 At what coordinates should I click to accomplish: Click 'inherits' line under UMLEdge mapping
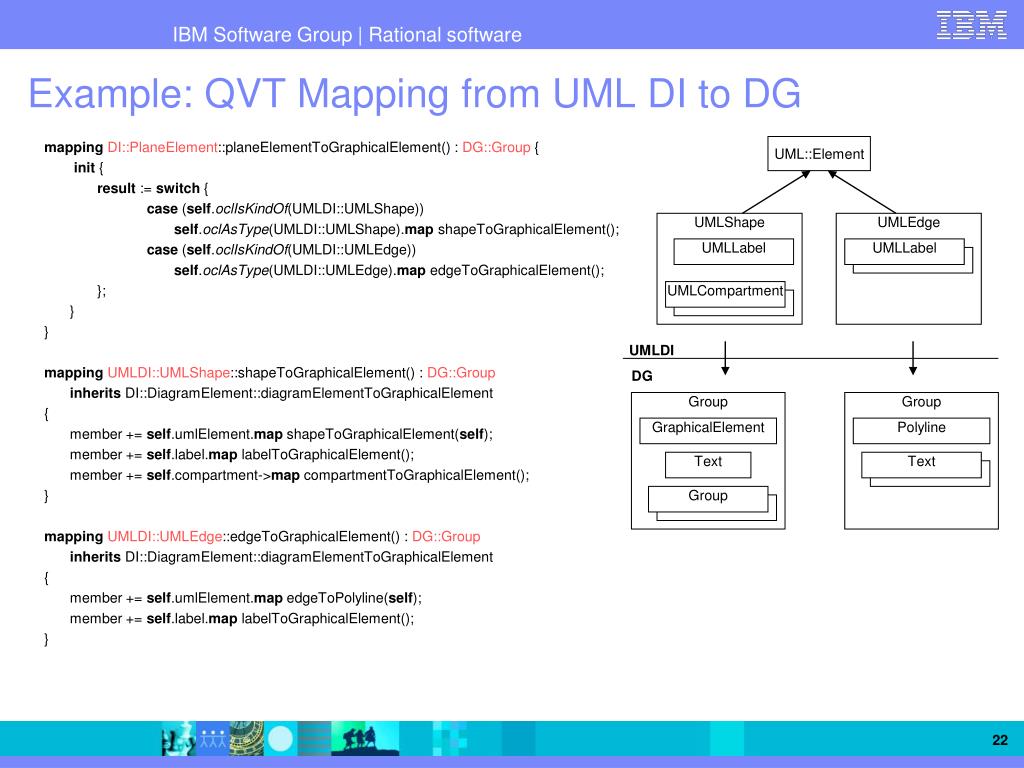(x=281, y=557)
